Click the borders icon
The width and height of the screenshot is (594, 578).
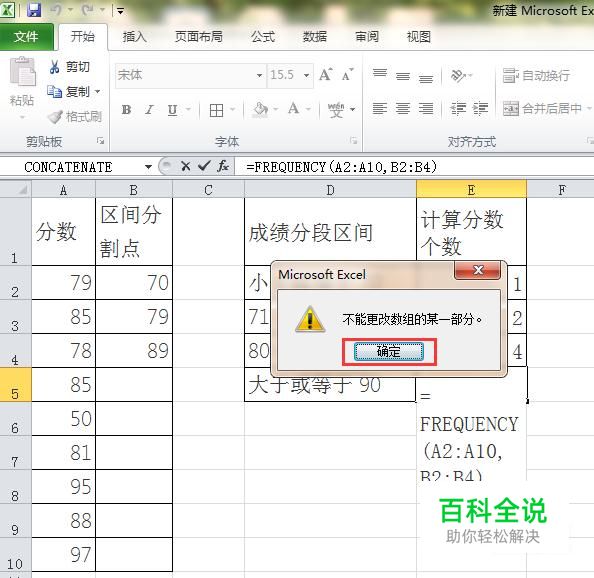click(x=216, y=110)
